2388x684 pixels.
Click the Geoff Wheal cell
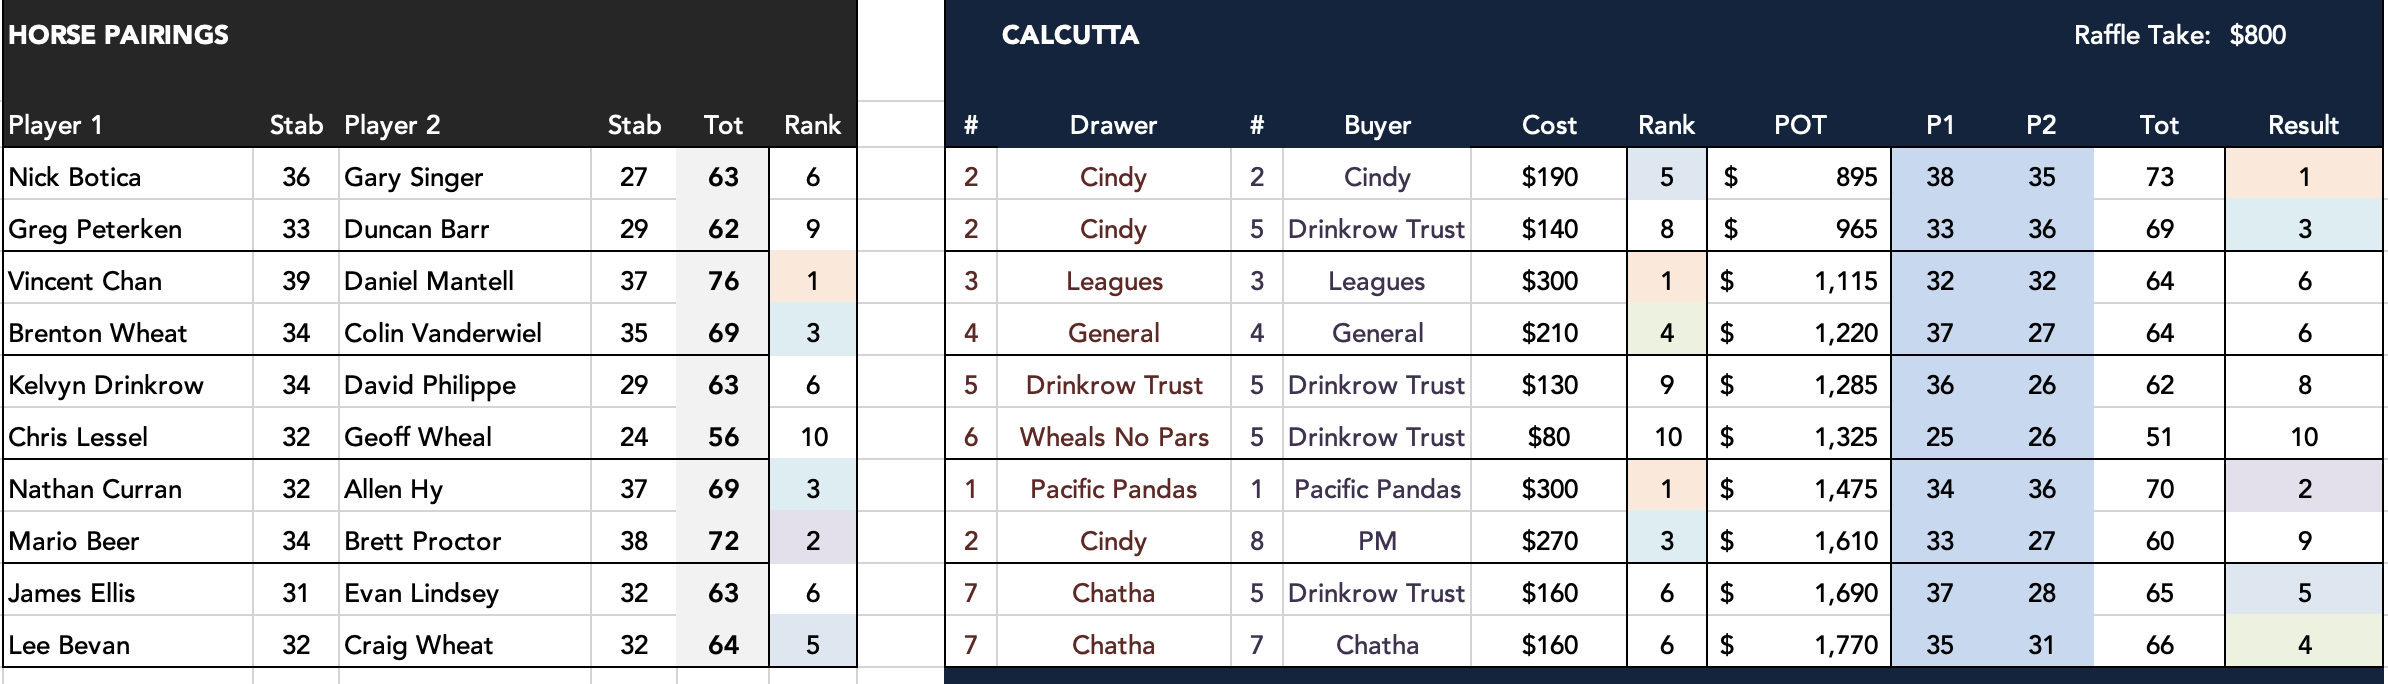(418, 437)
